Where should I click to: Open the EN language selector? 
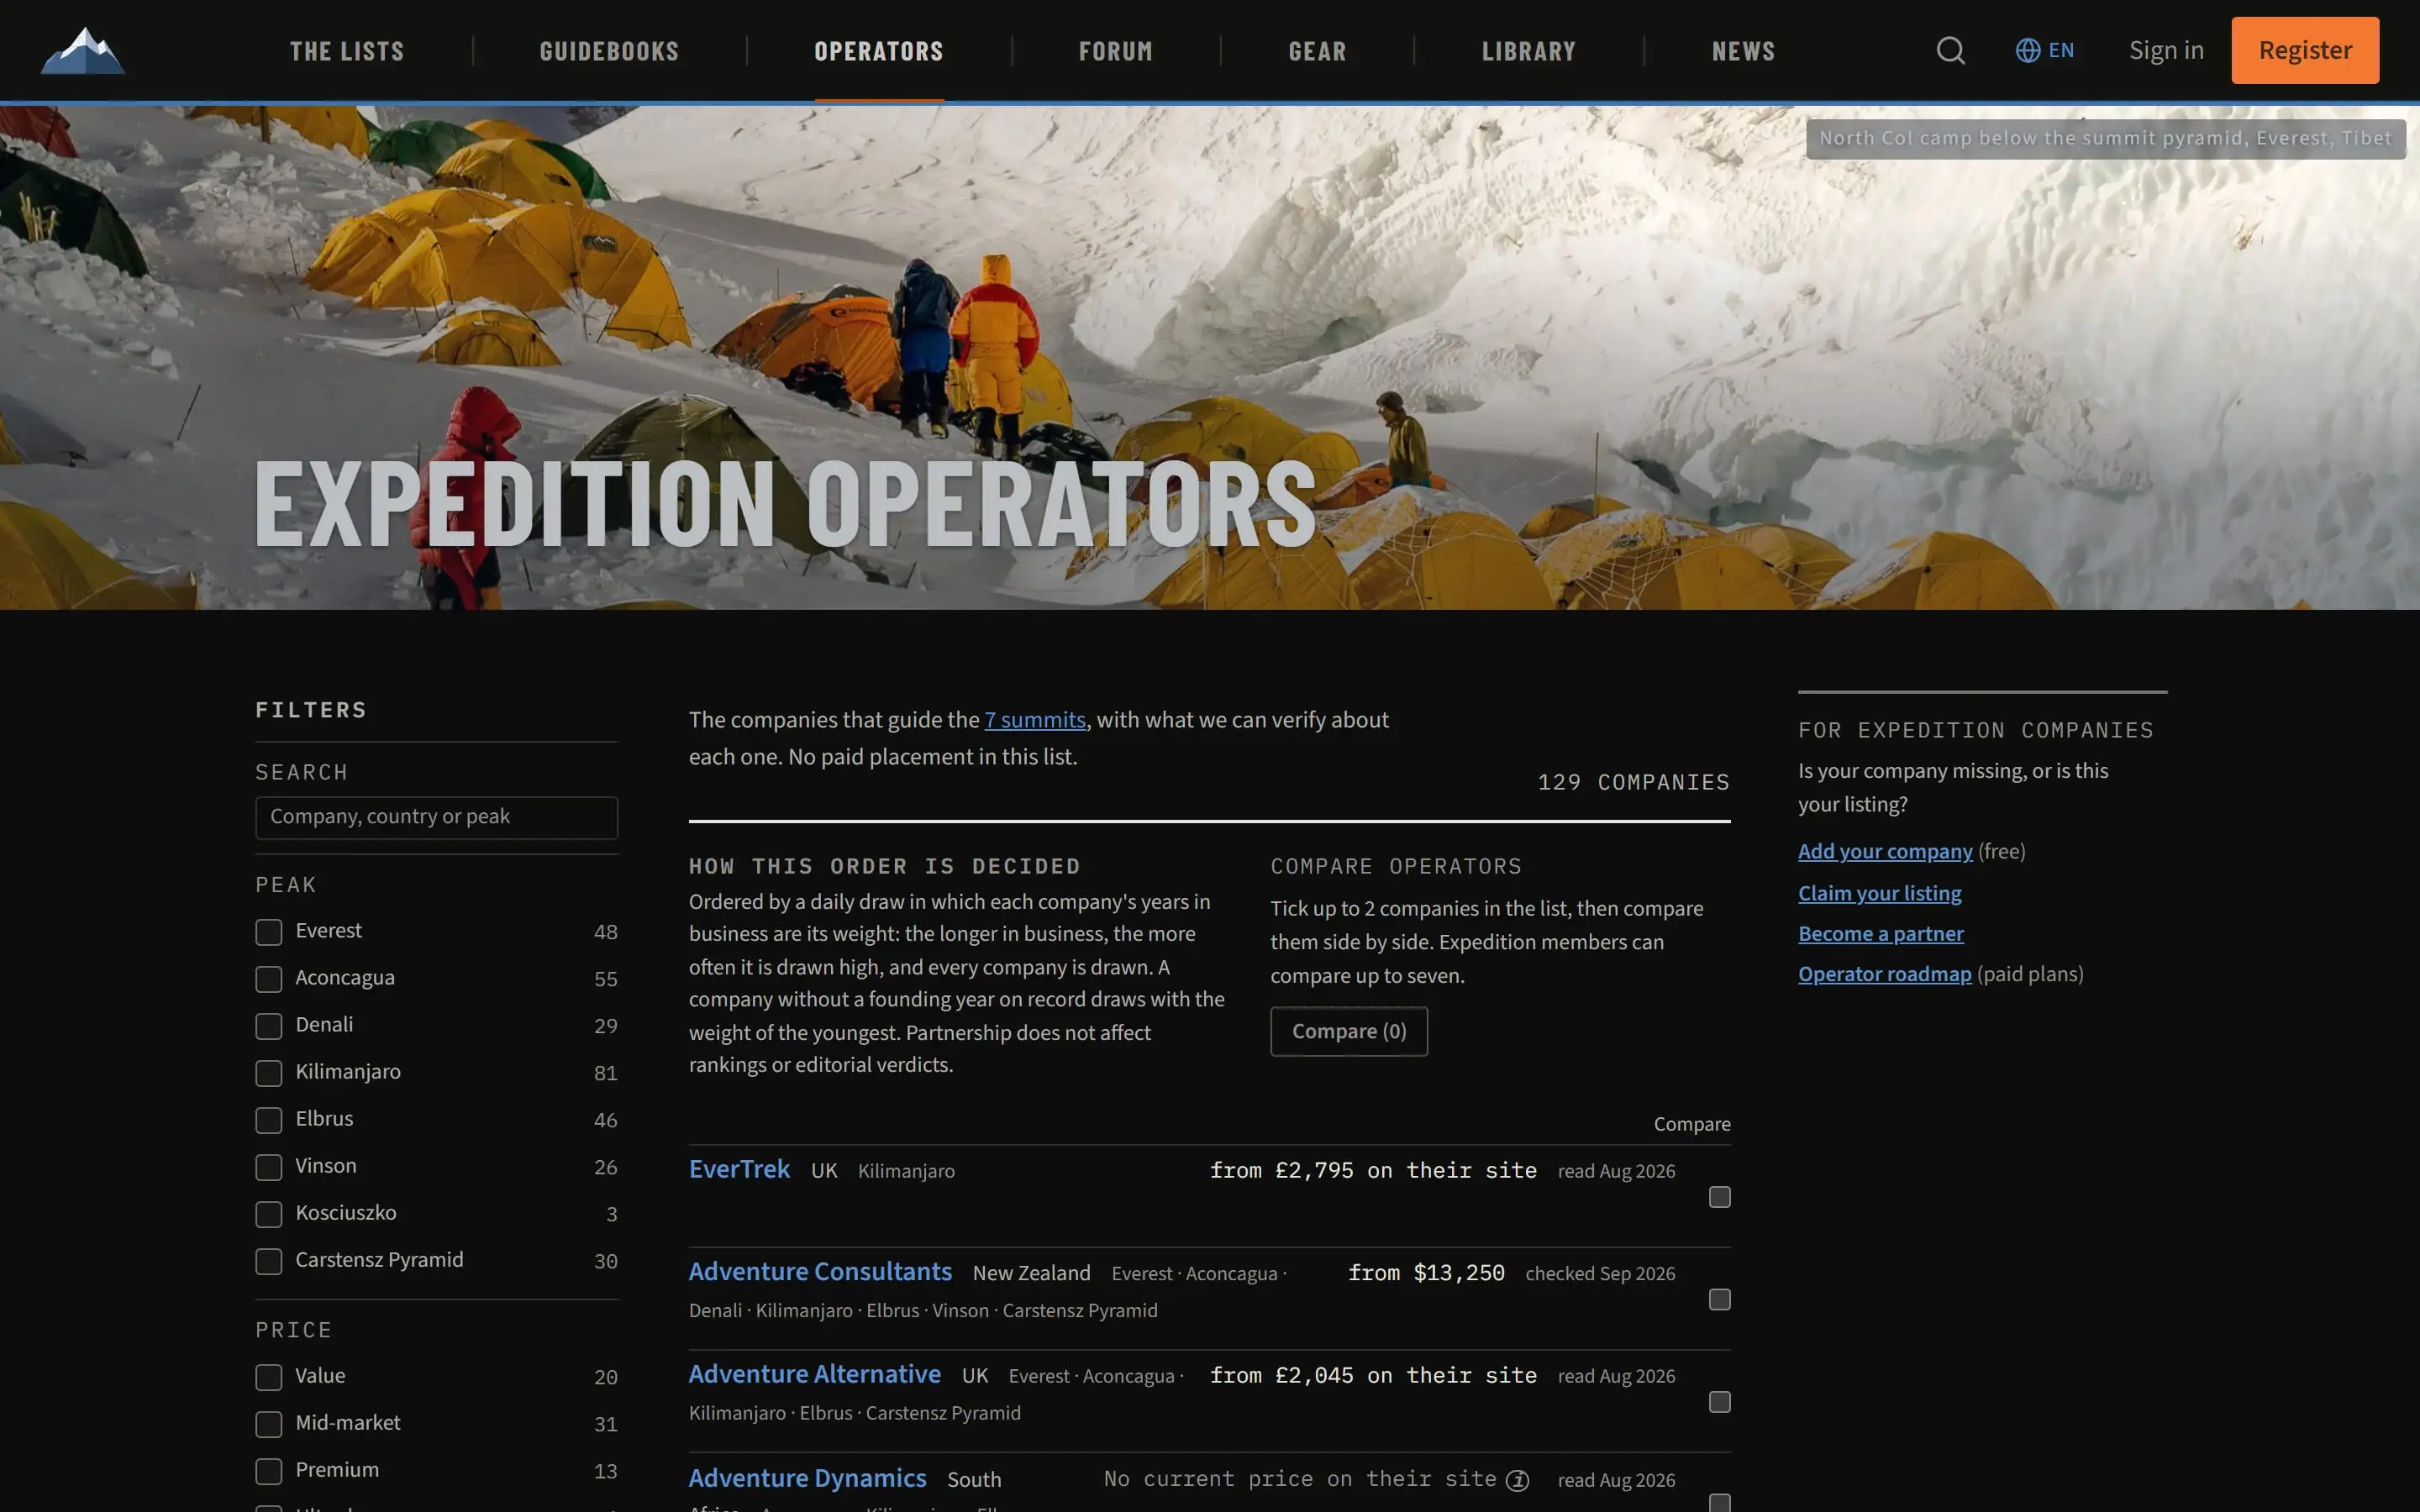click(x=2044, y=50)
